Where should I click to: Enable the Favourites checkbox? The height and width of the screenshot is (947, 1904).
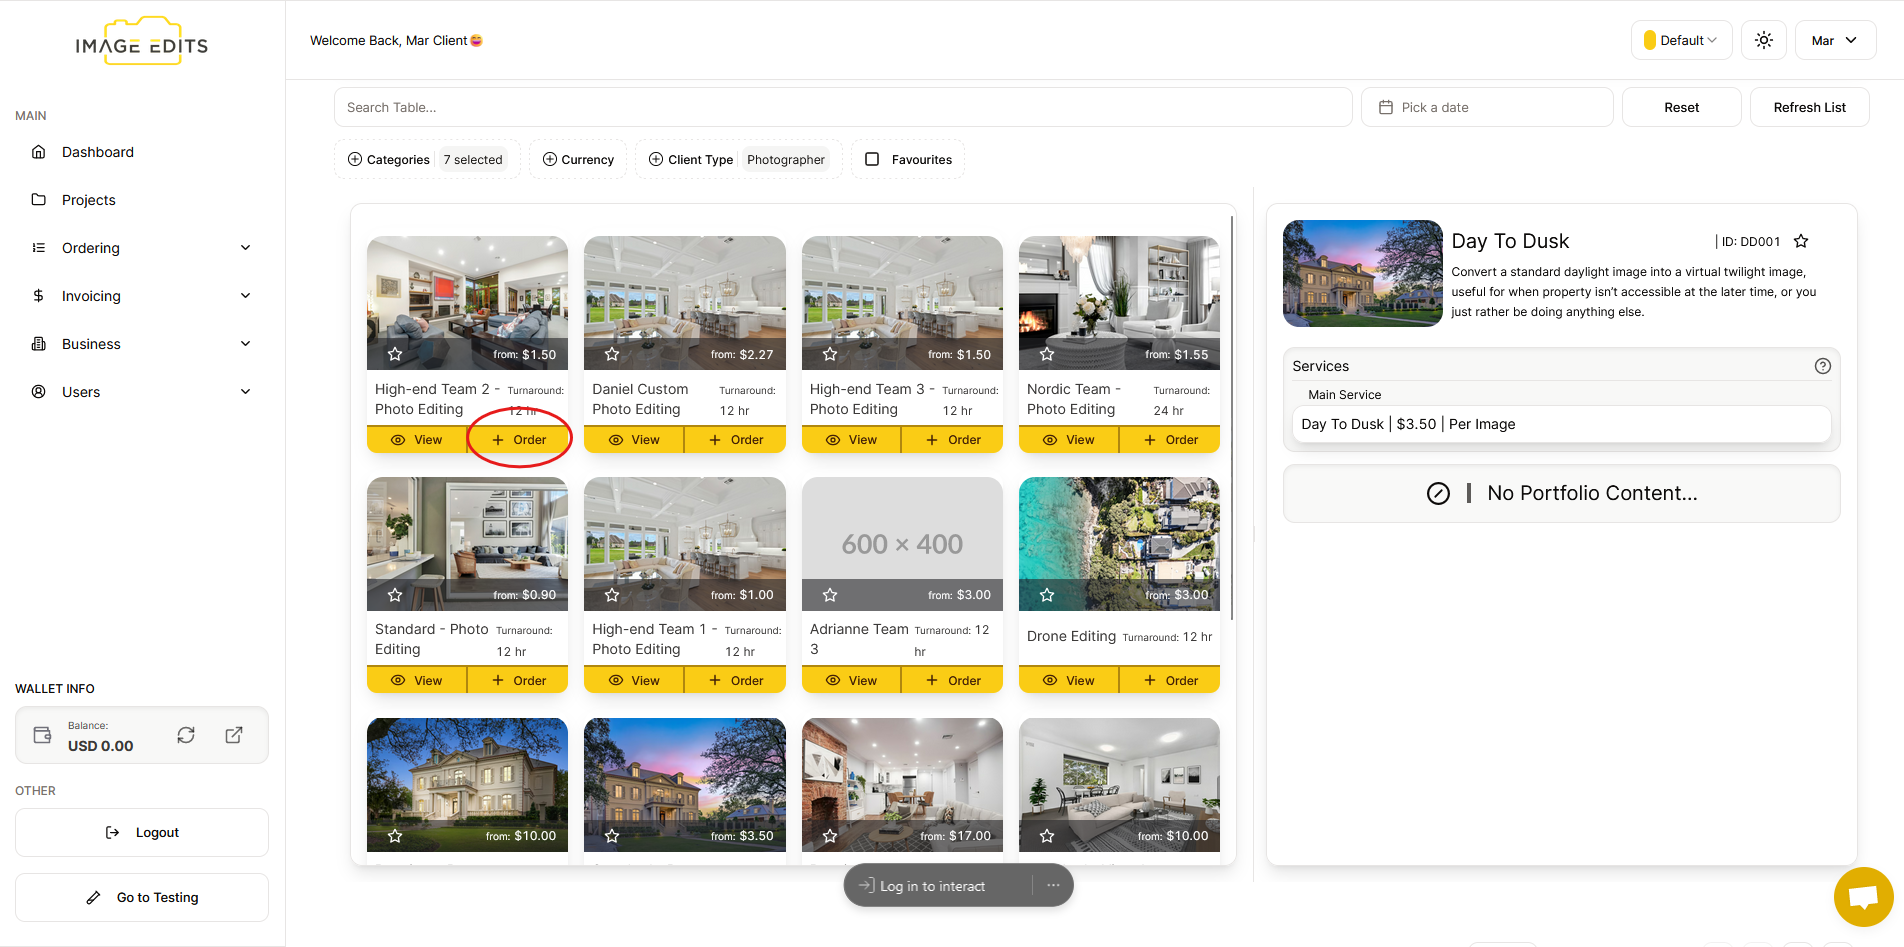872,159
